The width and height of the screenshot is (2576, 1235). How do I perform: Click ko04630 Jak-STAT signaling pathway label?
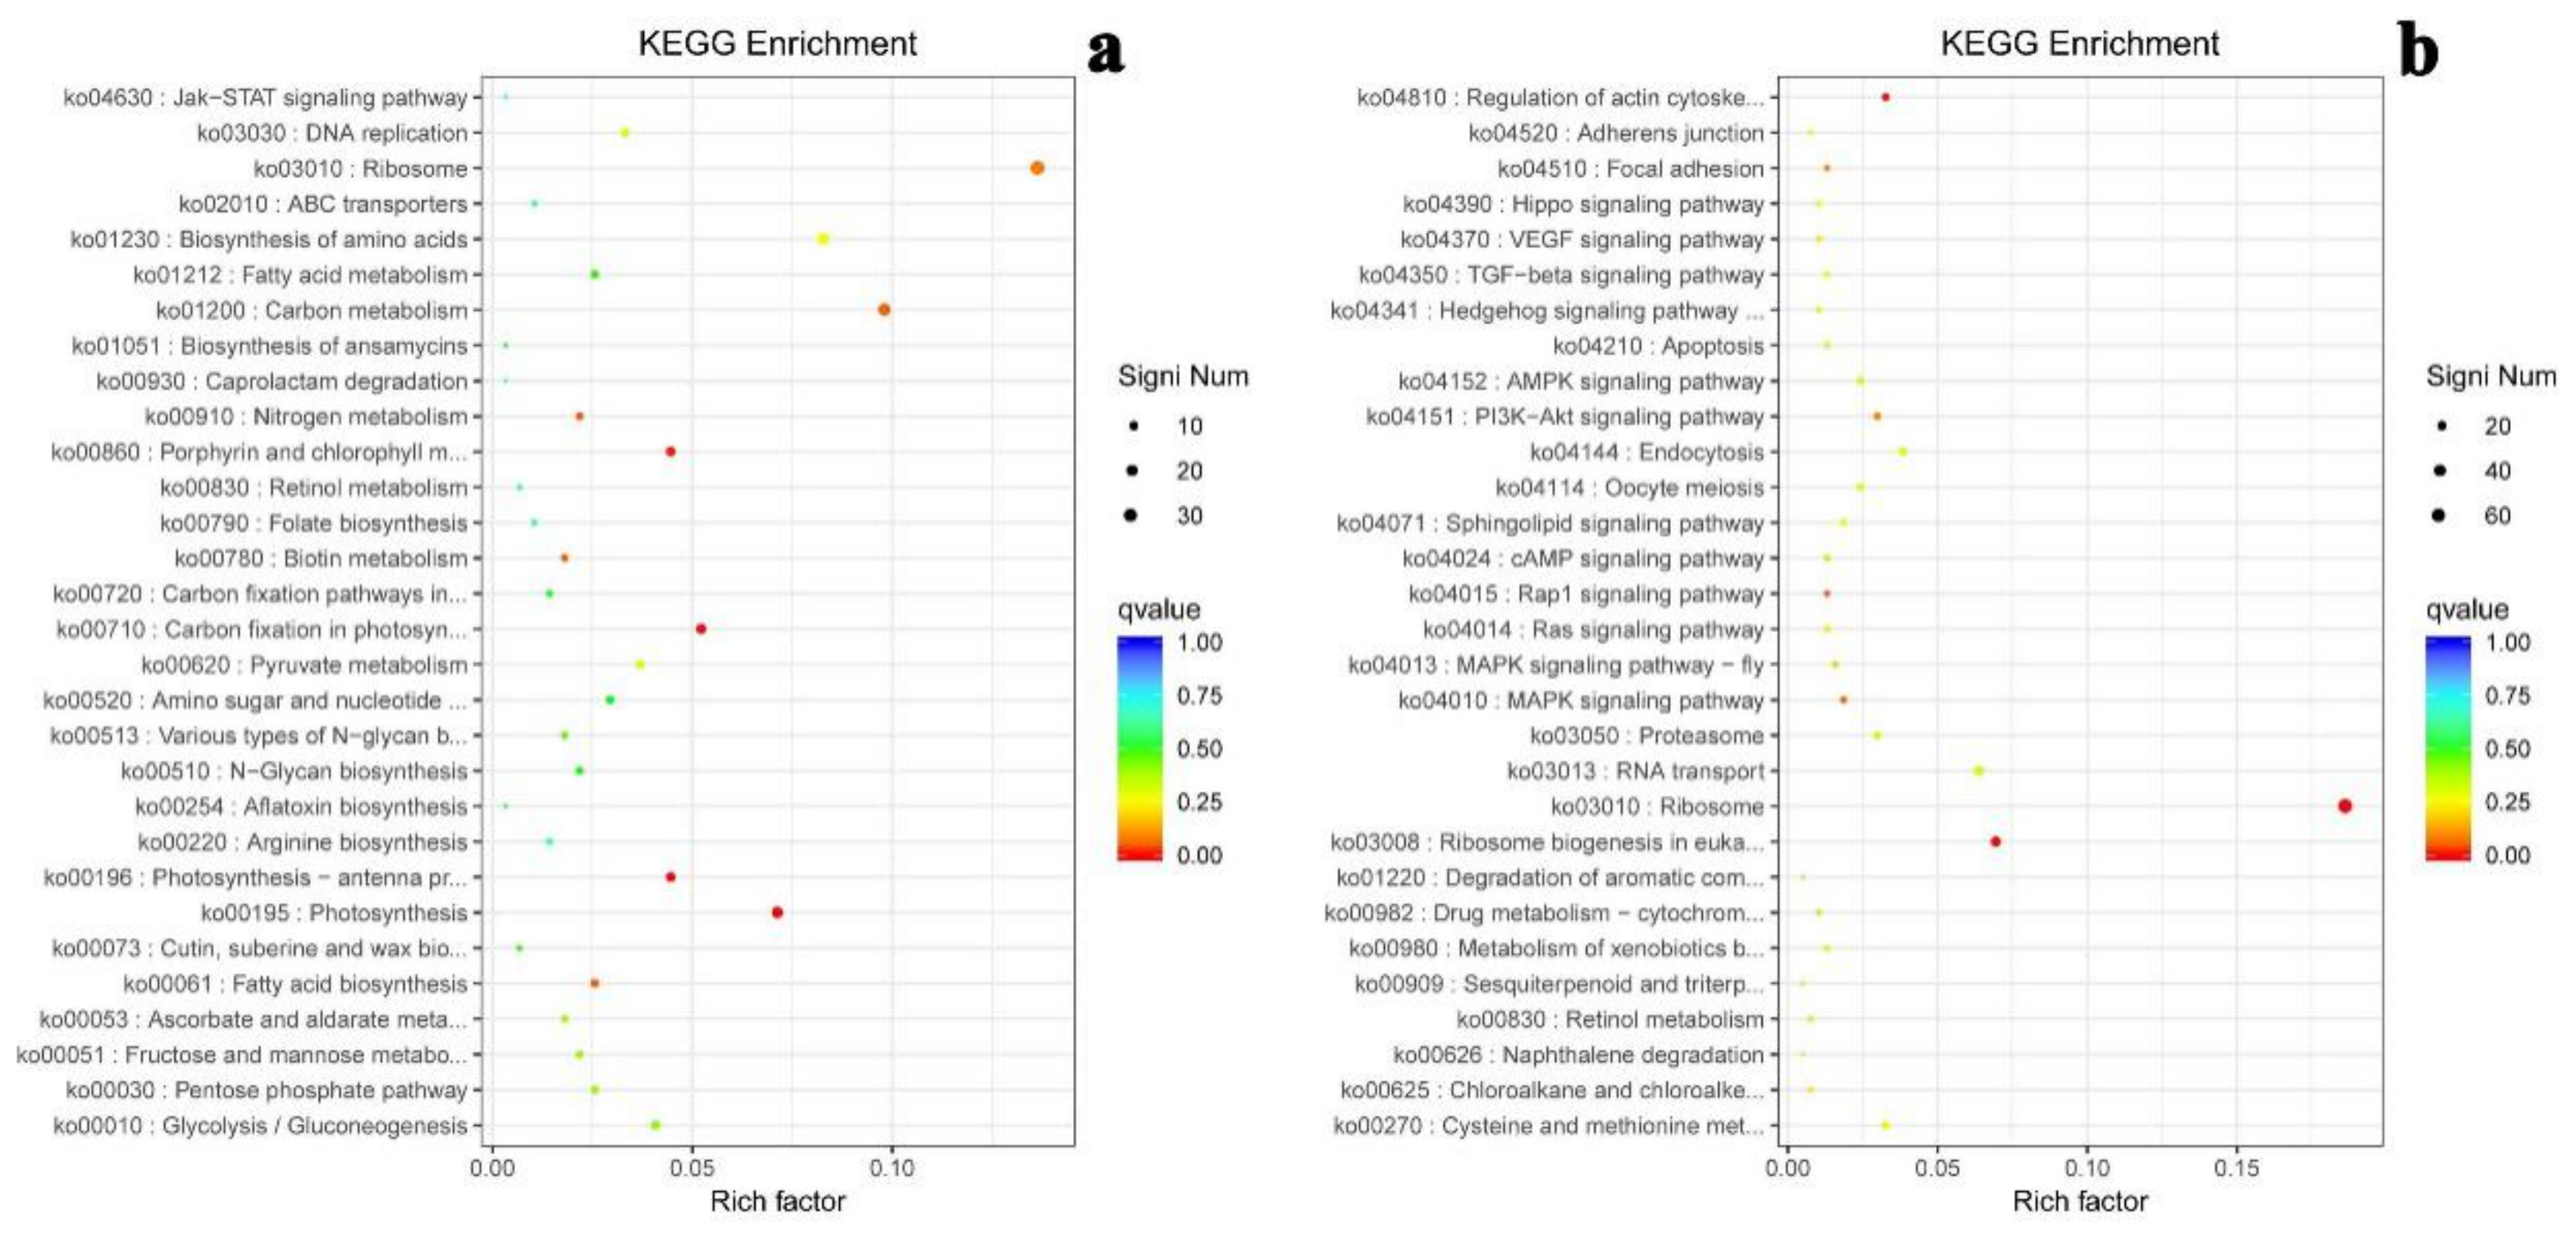[265, 98]
